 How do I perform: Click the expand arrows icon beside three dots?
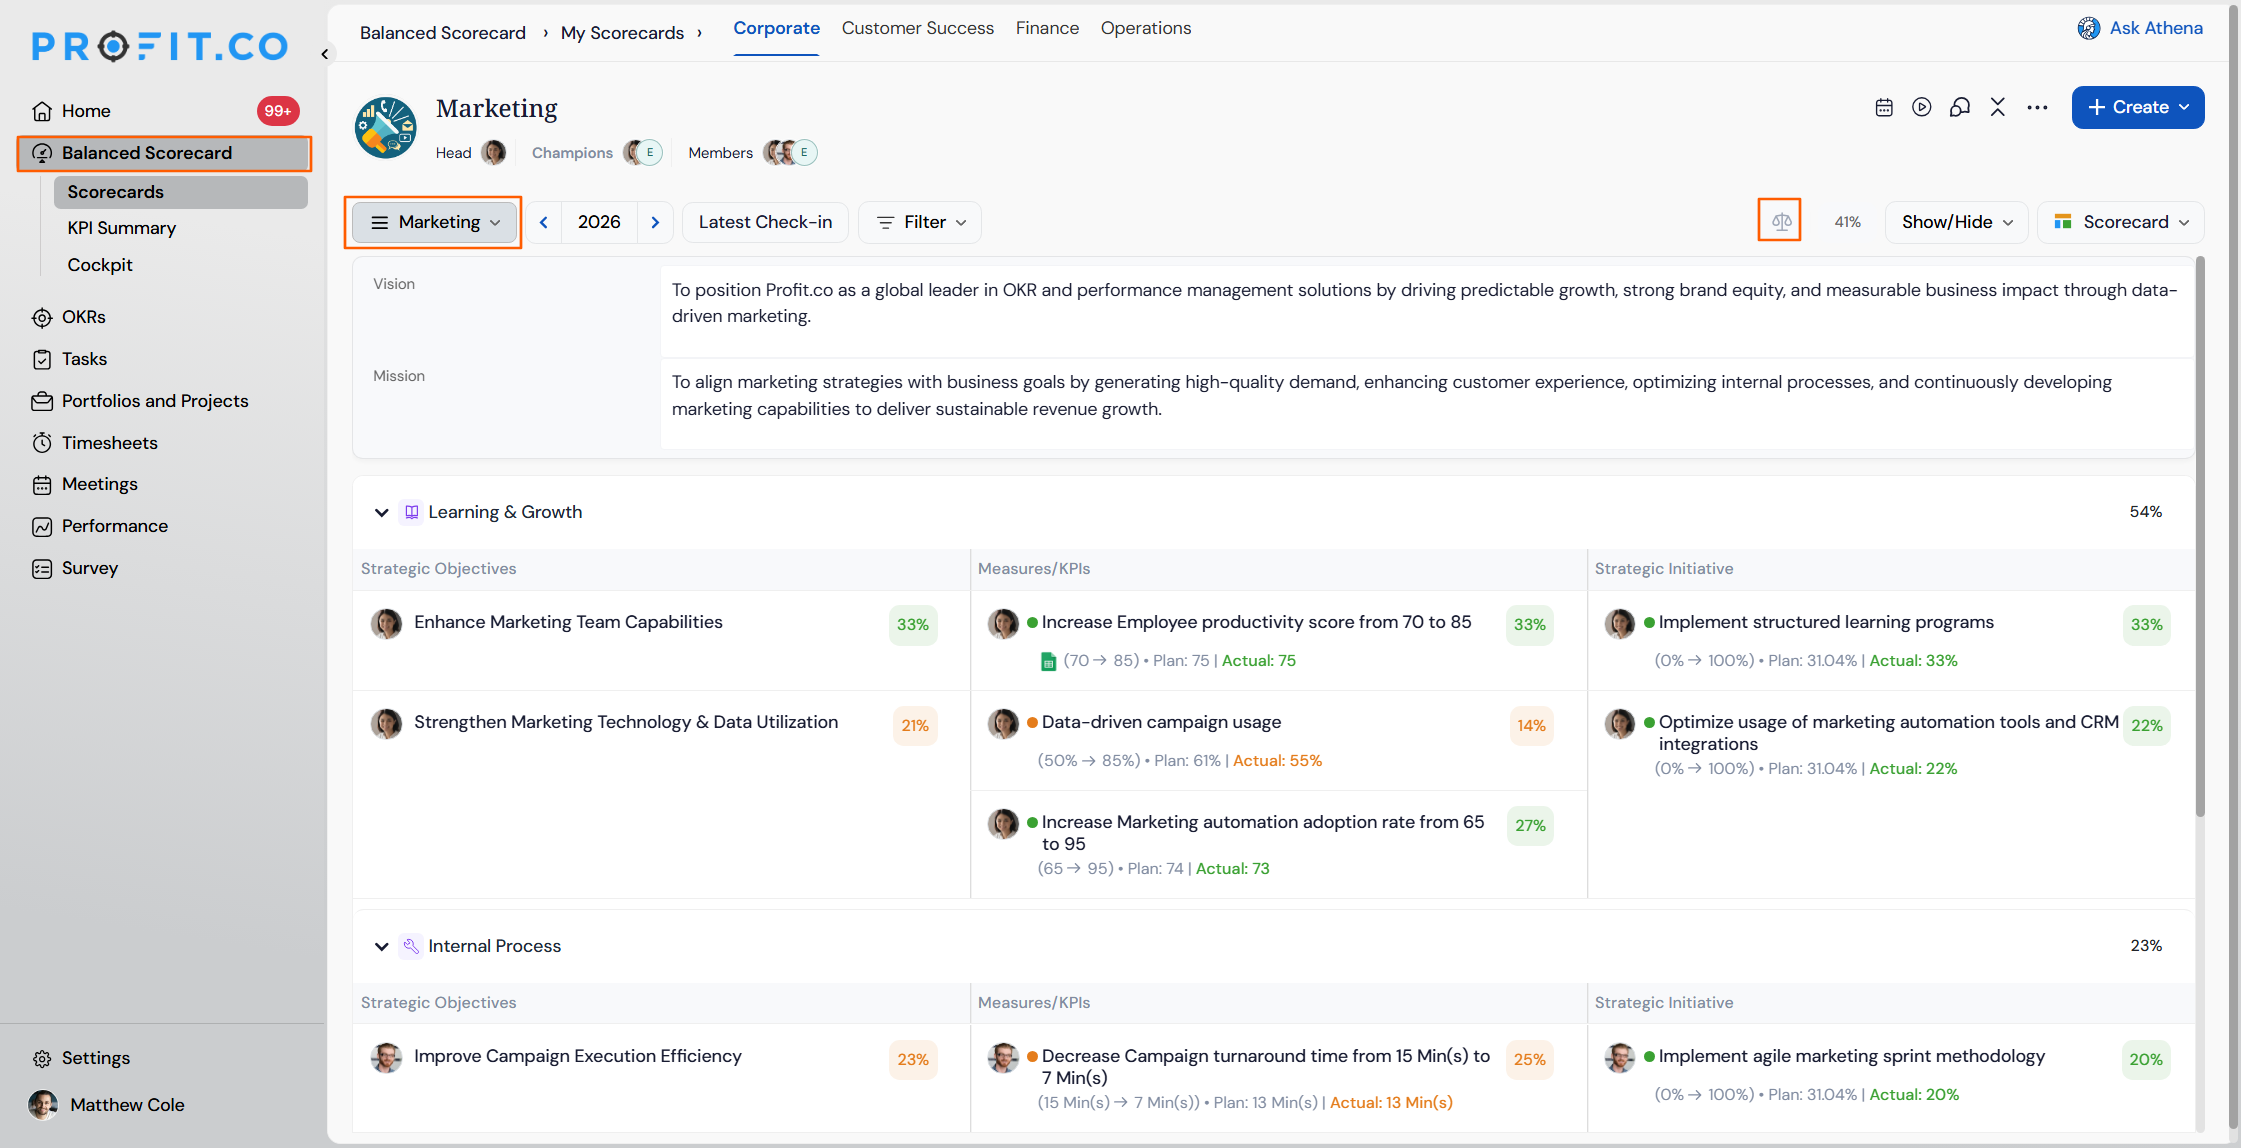(1998, 107)
